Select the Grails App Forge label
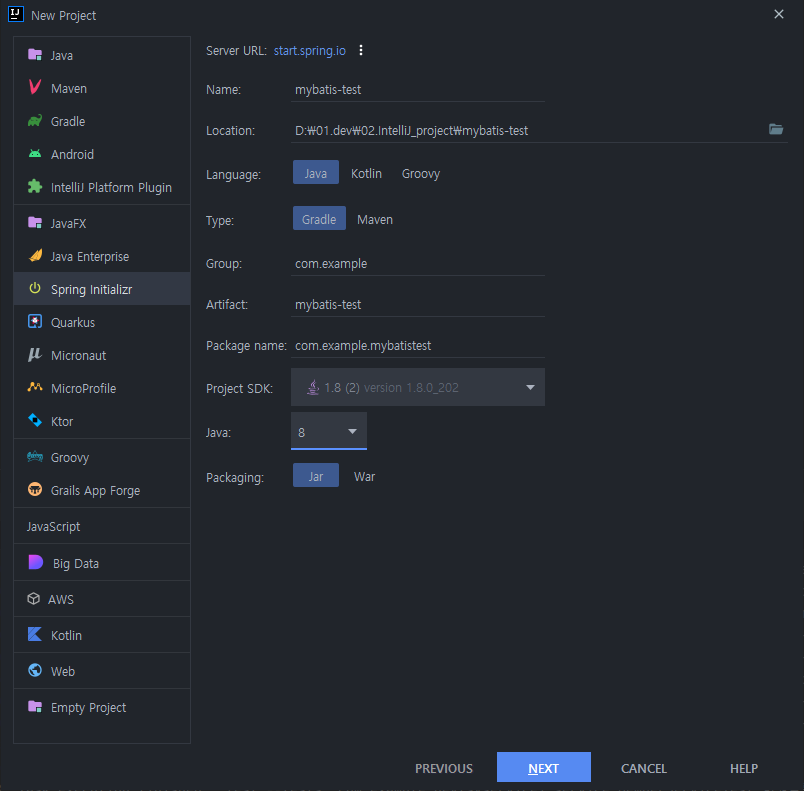 pyautogui.click(x=95, y=491)
